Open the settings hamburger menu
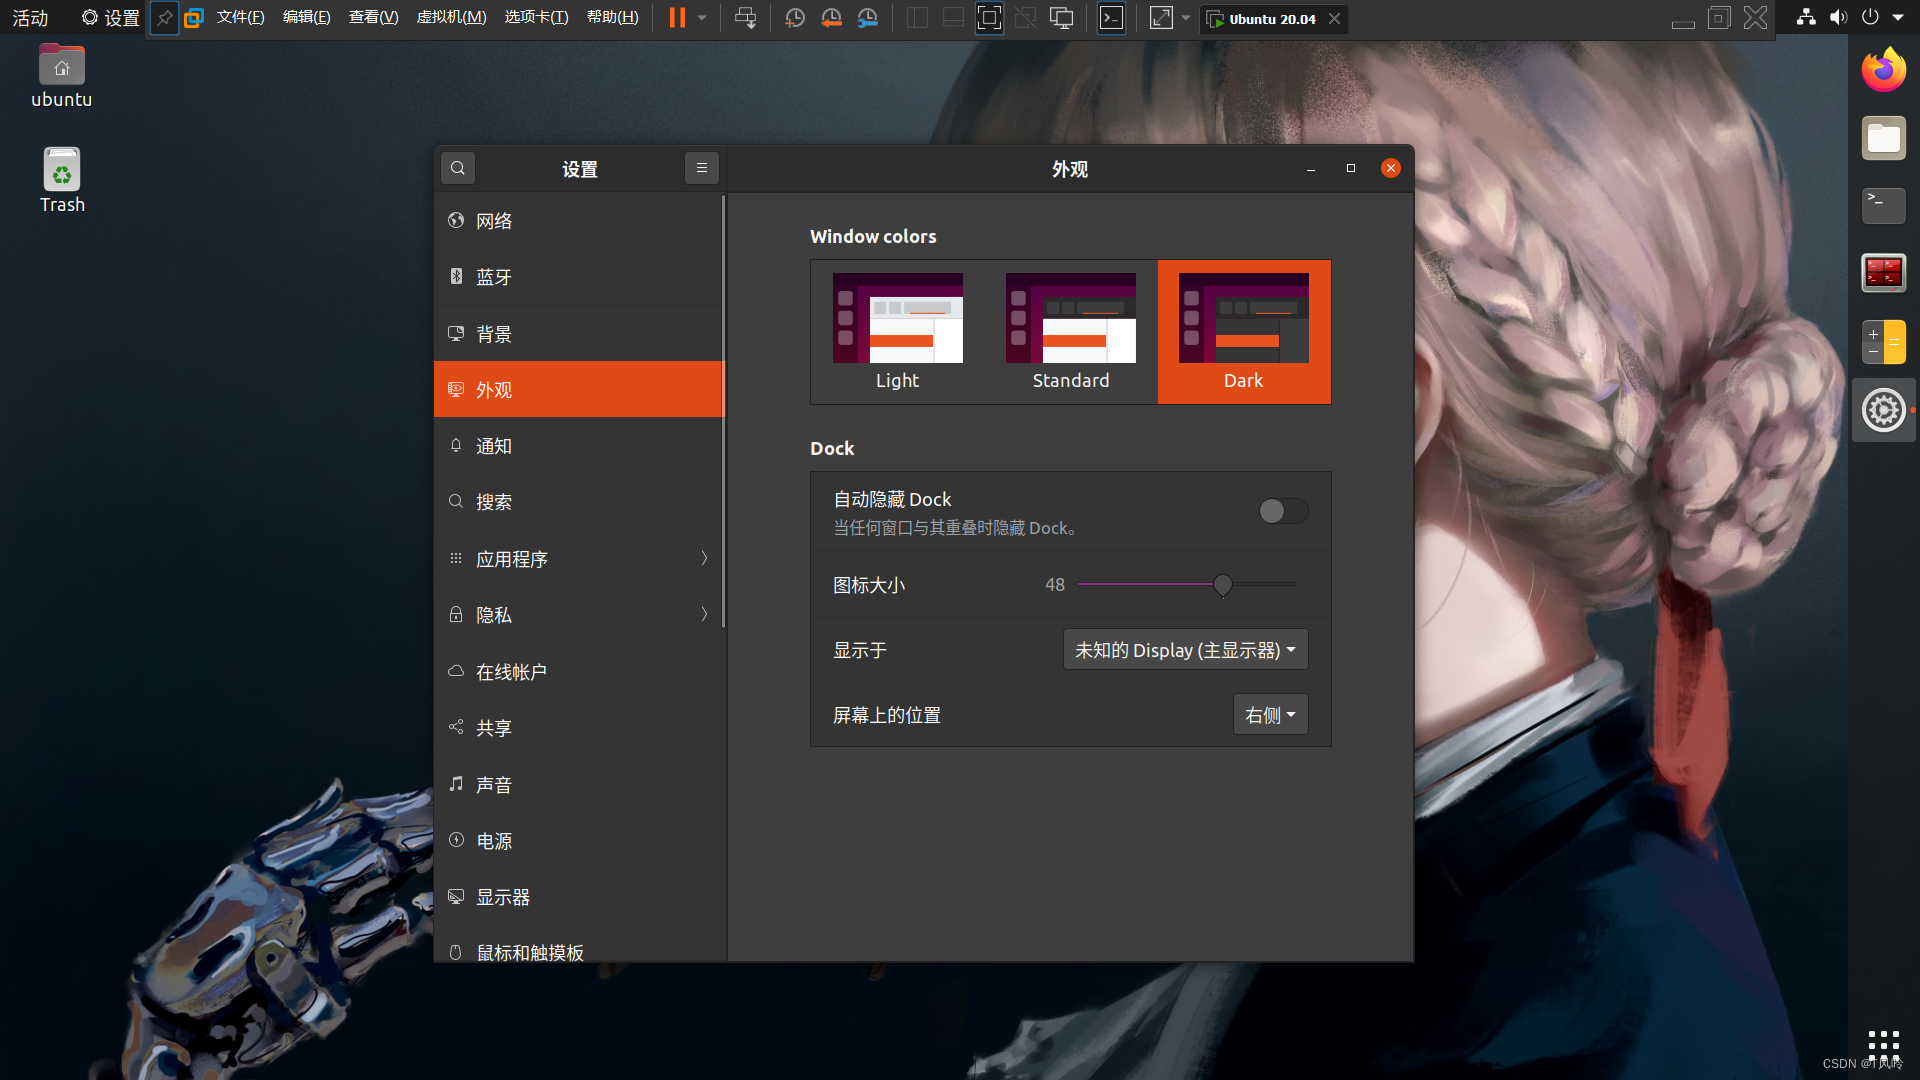Viewport: 1920px width, 1080px height. pyautogui.click(x=701, y=167)
